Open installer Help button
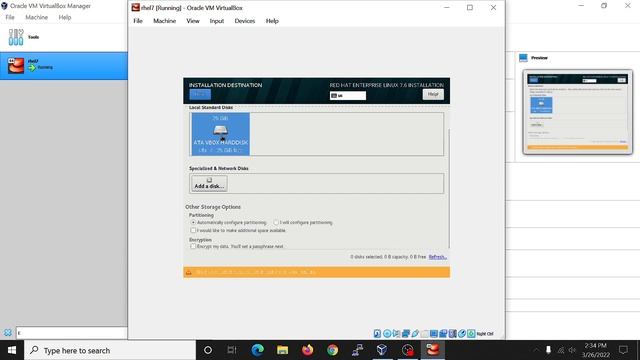Viewport: 640px width, 360px height. pyautogui.click(x=433, y=94)
